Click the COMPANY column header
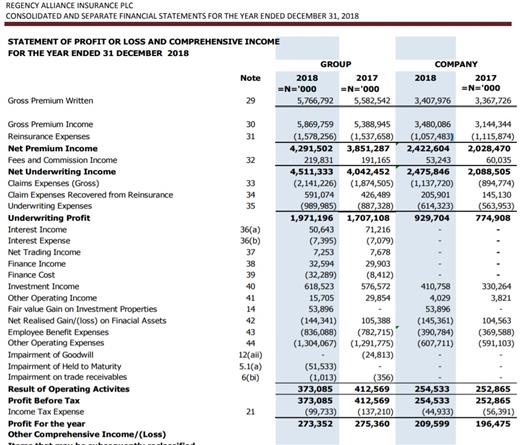 point(456,64)
